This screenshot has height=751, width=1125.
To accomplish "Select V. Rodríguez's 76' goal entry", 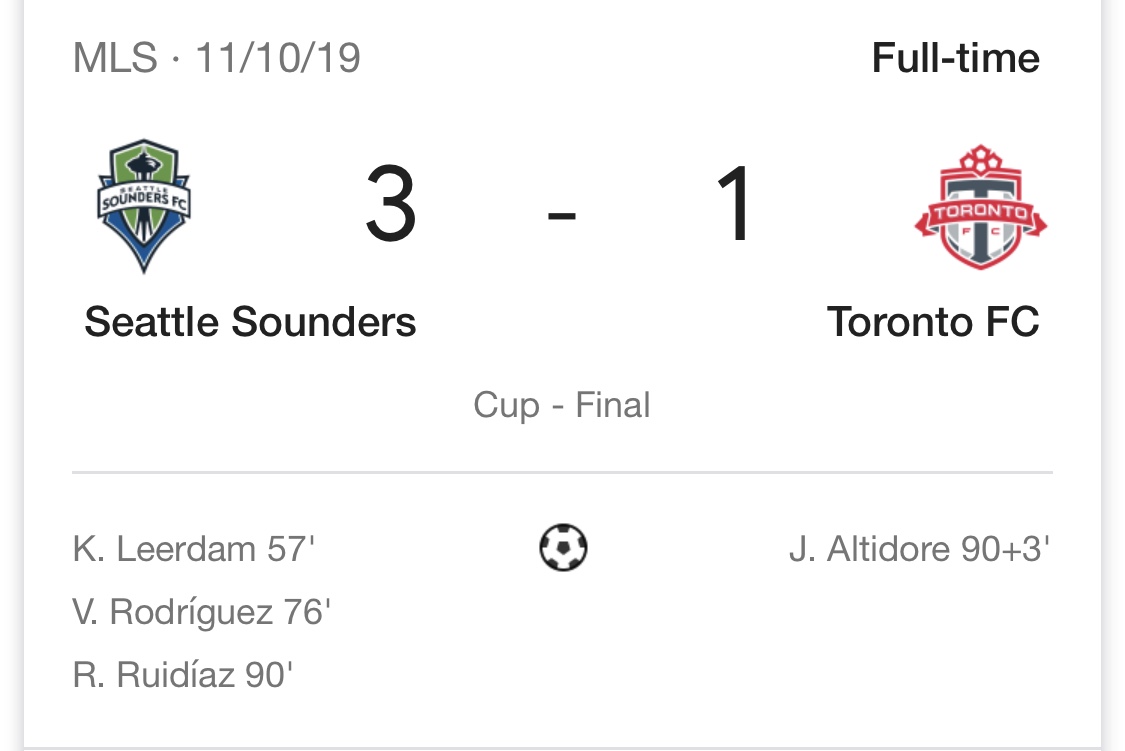I will (x=202, y=612).
